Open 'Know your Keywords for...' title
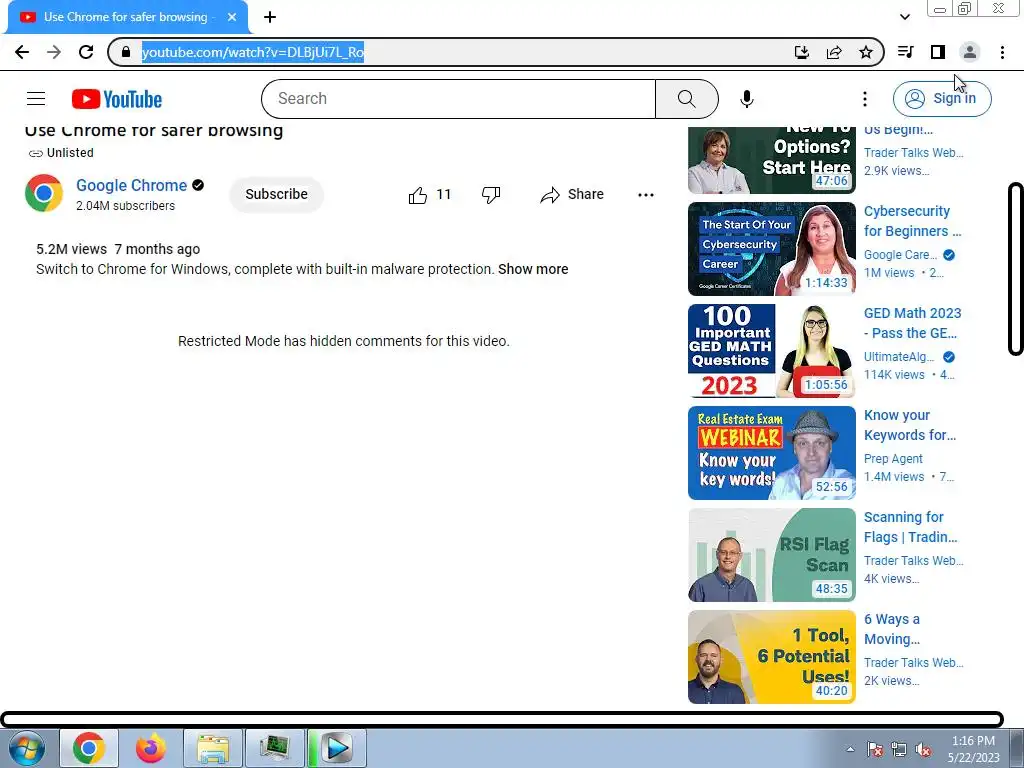The height and width of the screenshot is (768, 1024). pos(910,424)
